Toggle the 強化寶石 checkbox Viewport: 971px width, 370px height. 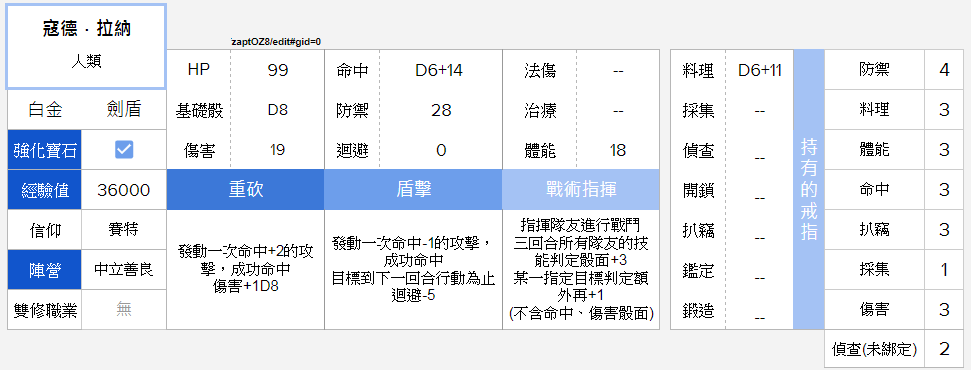pyautogui.click(x=124, y=149)
